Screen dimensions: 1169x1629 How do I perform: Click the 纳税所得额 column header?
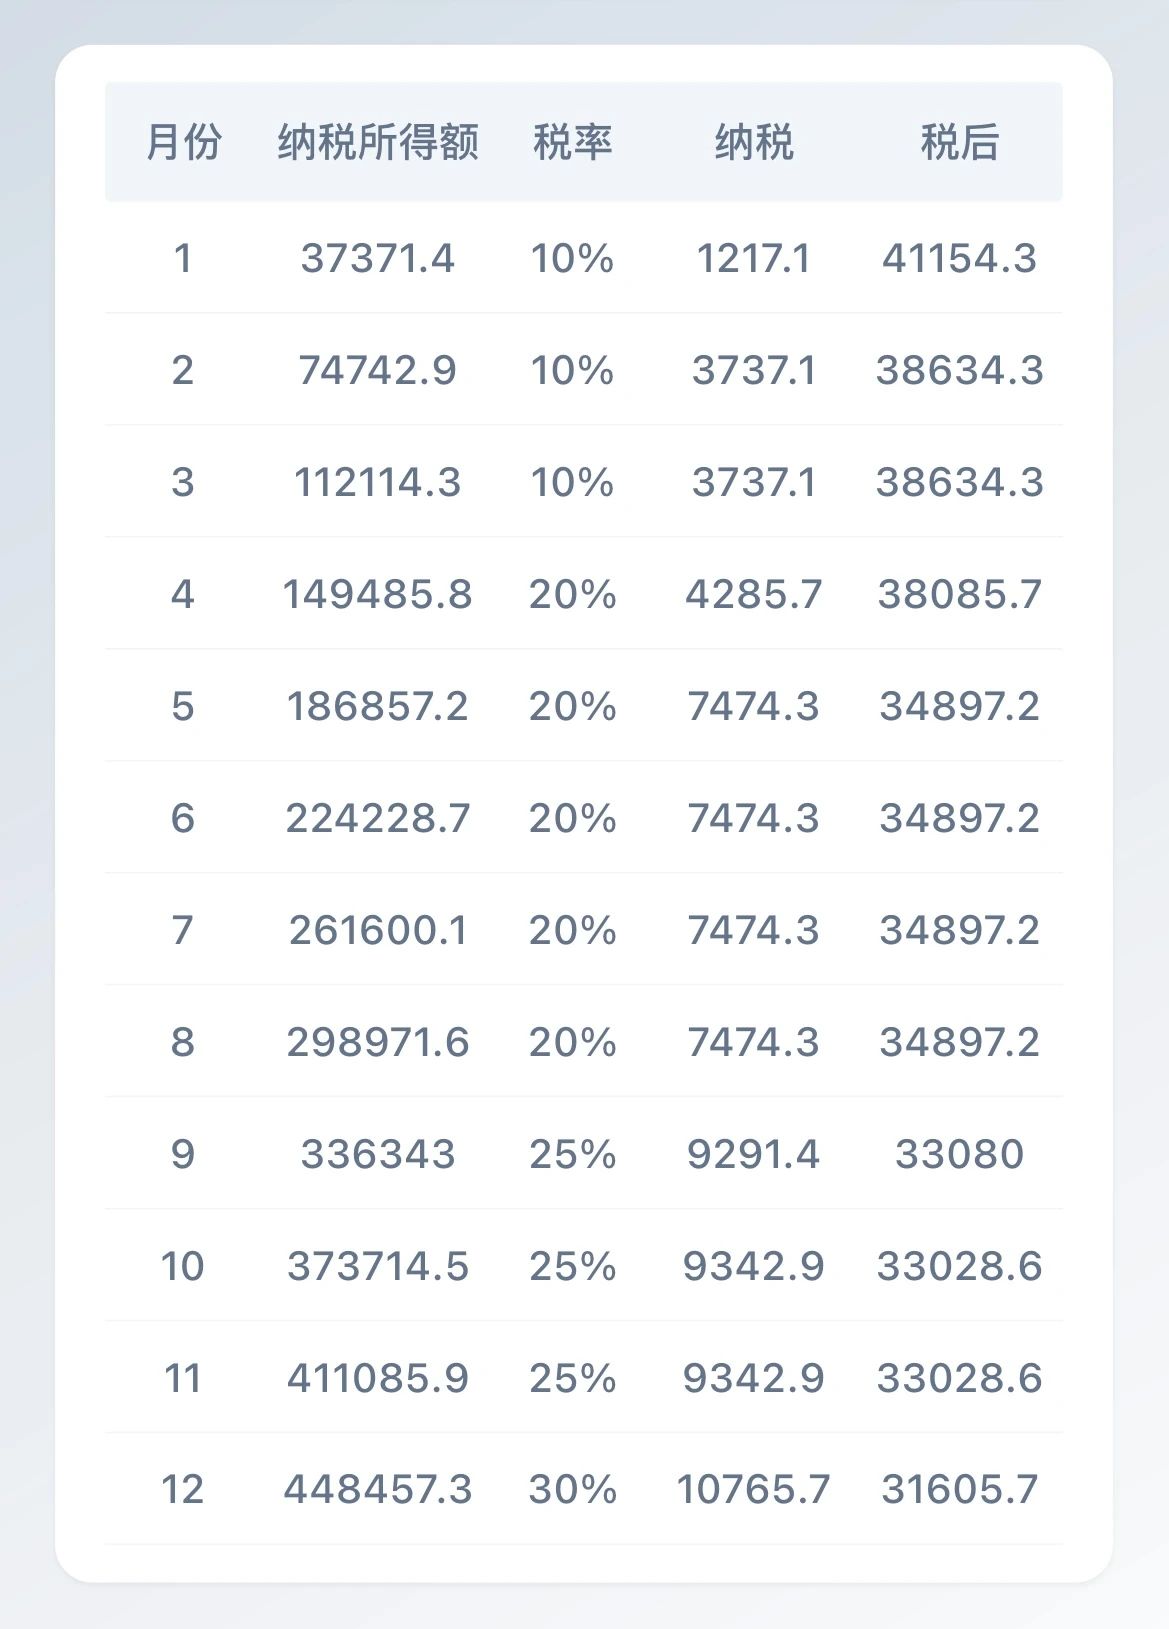click(378, 142)
